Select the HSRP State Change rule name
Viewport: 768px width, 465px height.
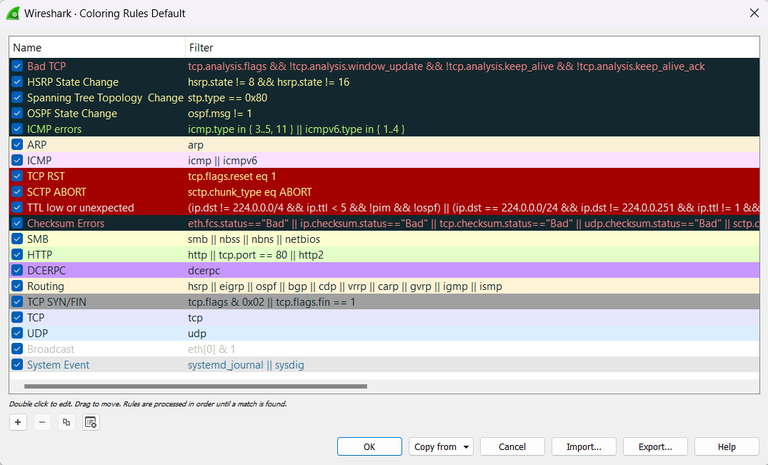click(x=72, y=82)
